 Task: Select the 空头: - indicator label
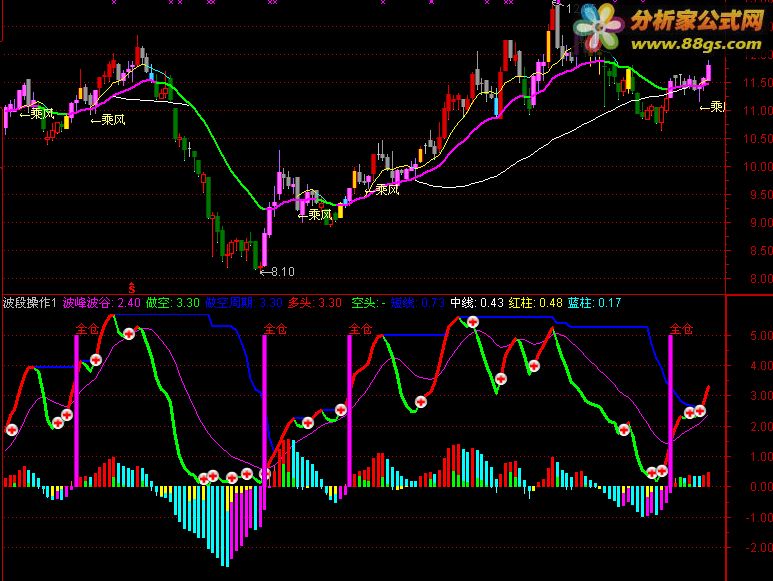368,303
